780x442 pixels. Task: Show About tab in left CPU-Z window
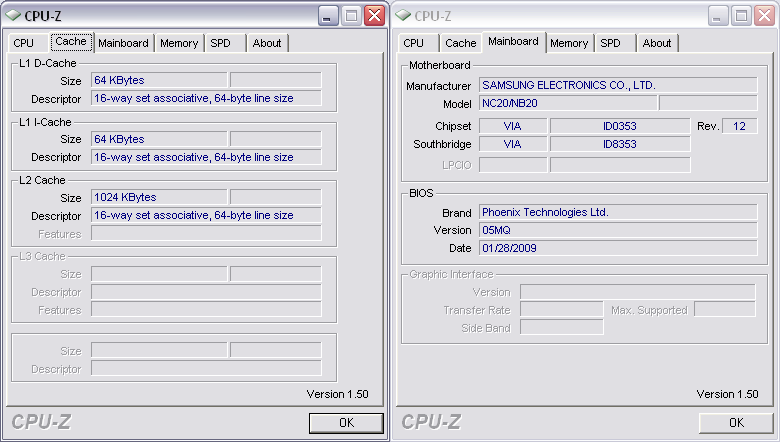click(x=267, y=43)
